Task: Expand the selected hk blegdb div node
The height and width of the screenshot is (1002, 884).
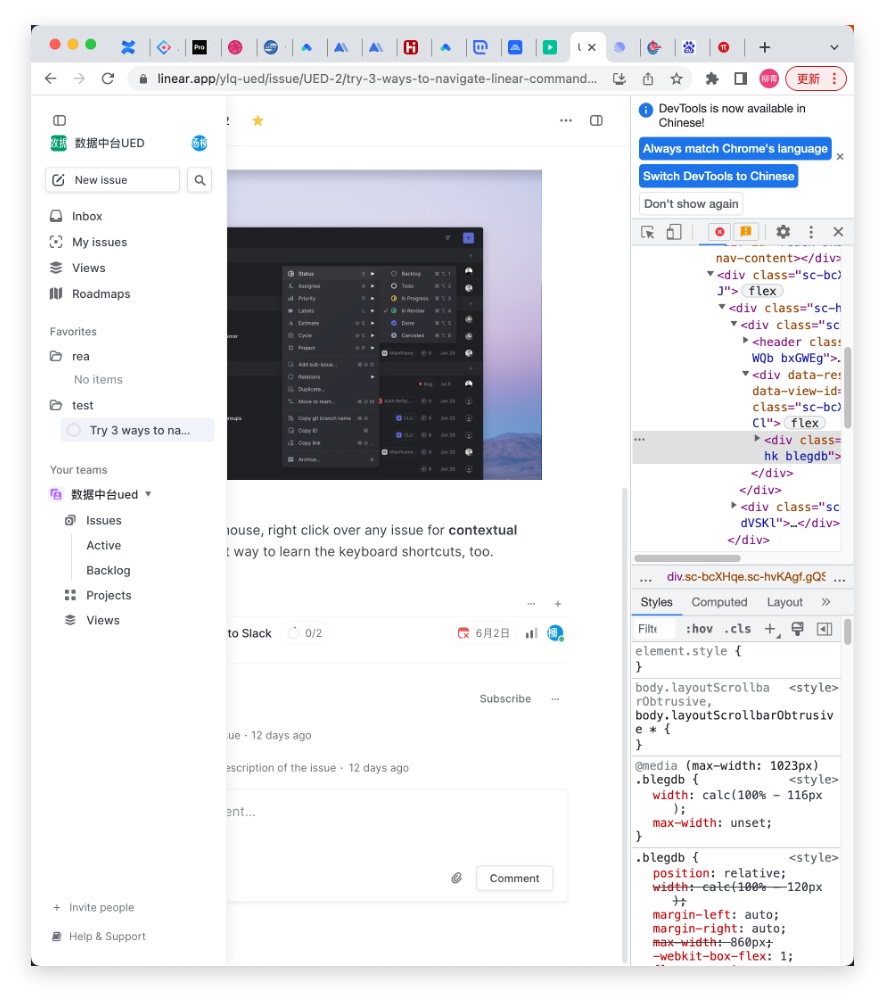Action: [757, 438]
